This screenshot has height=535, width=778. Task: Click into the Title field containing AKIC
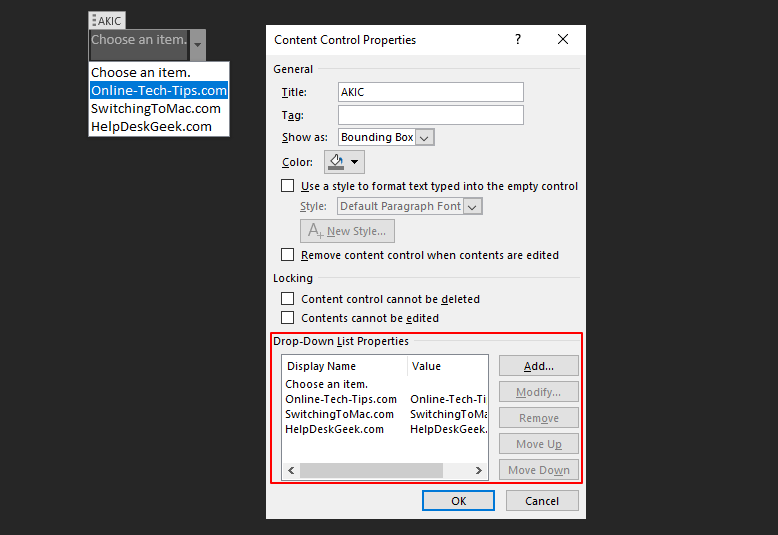[431, 92]
